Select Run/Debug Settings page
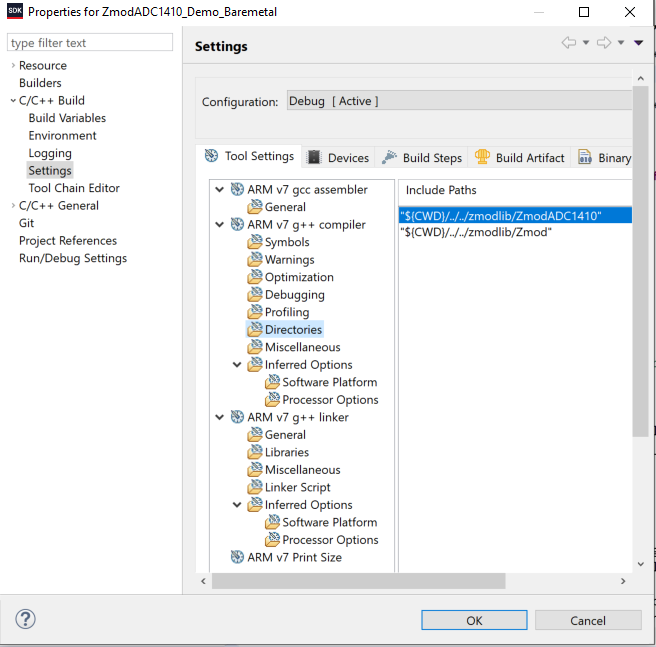 pyautogui.click(x=73, y=258)
